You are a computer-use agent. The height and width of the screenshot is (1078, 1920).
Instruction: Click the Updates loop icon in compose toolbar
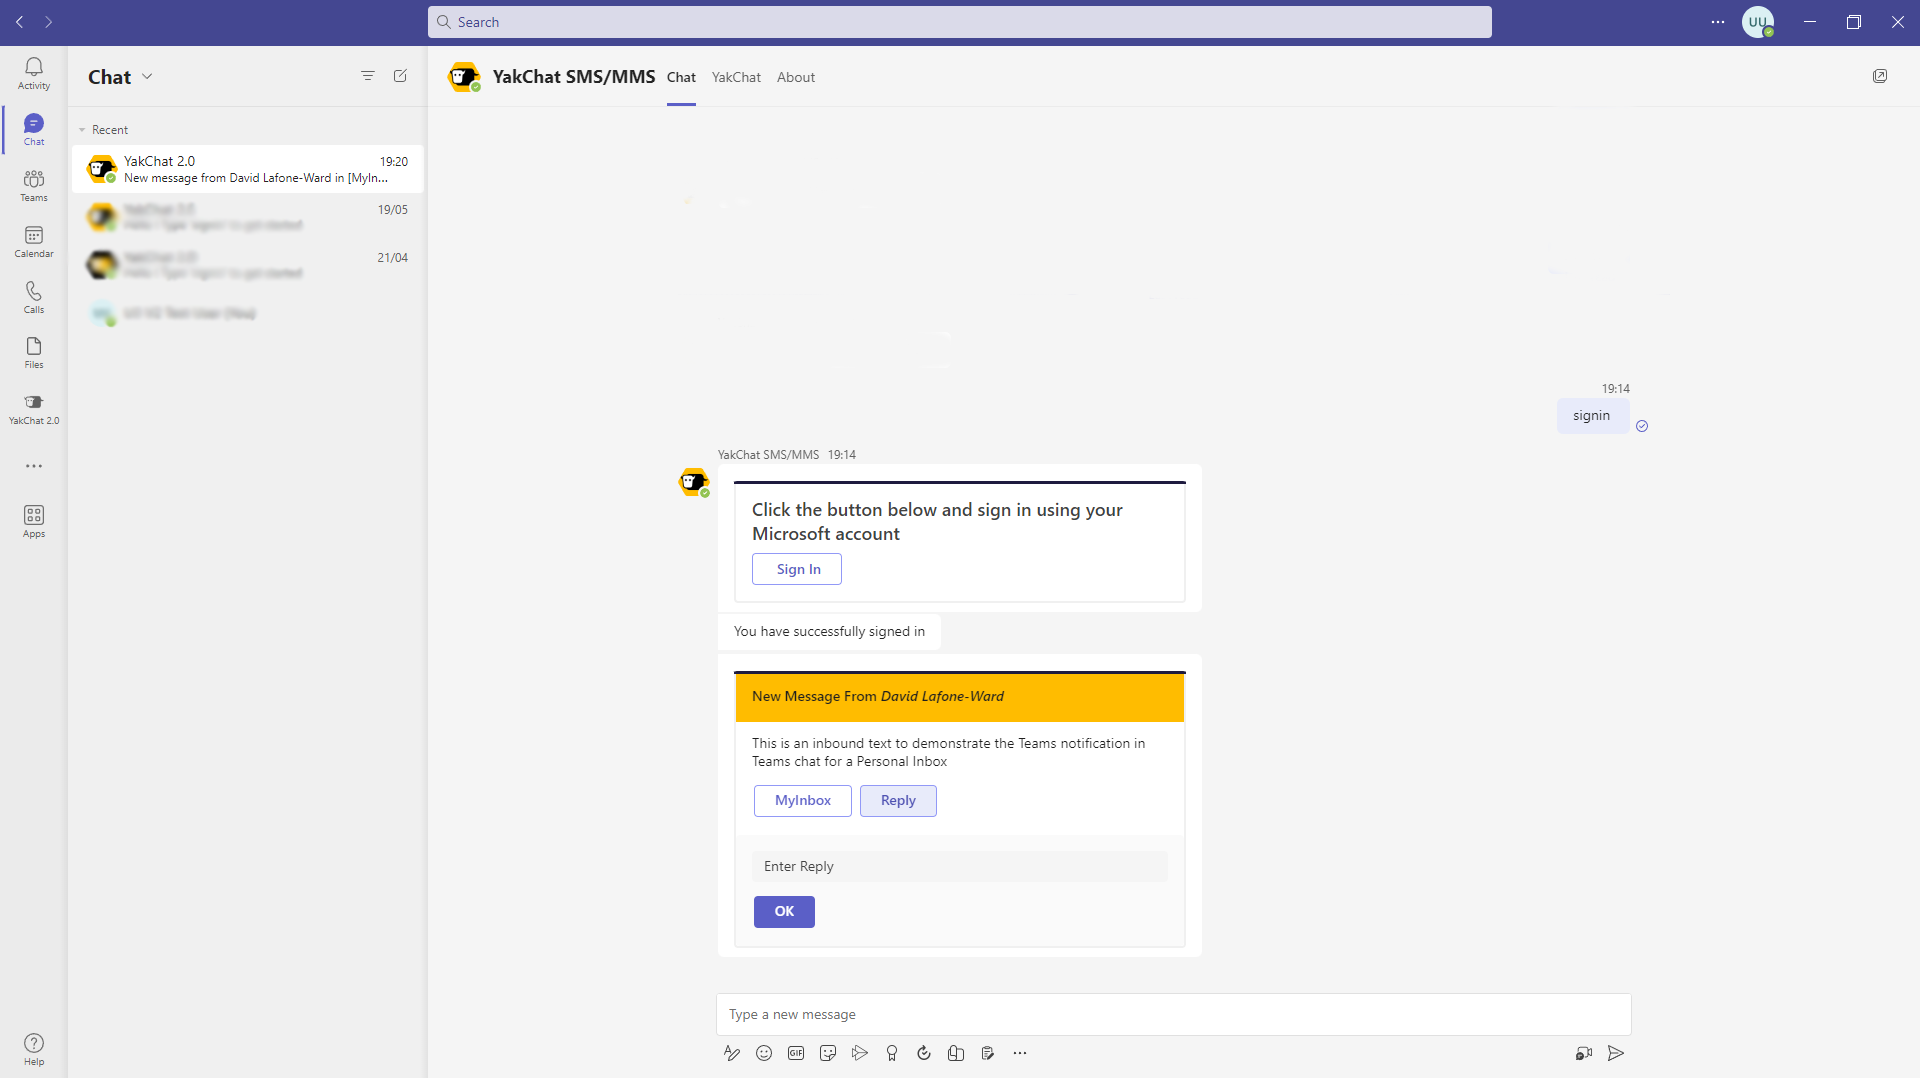(x=924, y=1053)
